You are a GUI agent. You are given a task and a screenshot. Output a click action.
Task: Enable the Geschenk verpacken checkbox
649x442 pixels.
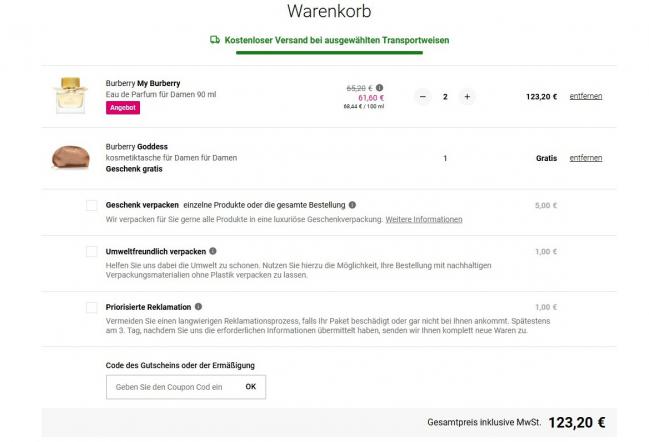tap(91, 205)
